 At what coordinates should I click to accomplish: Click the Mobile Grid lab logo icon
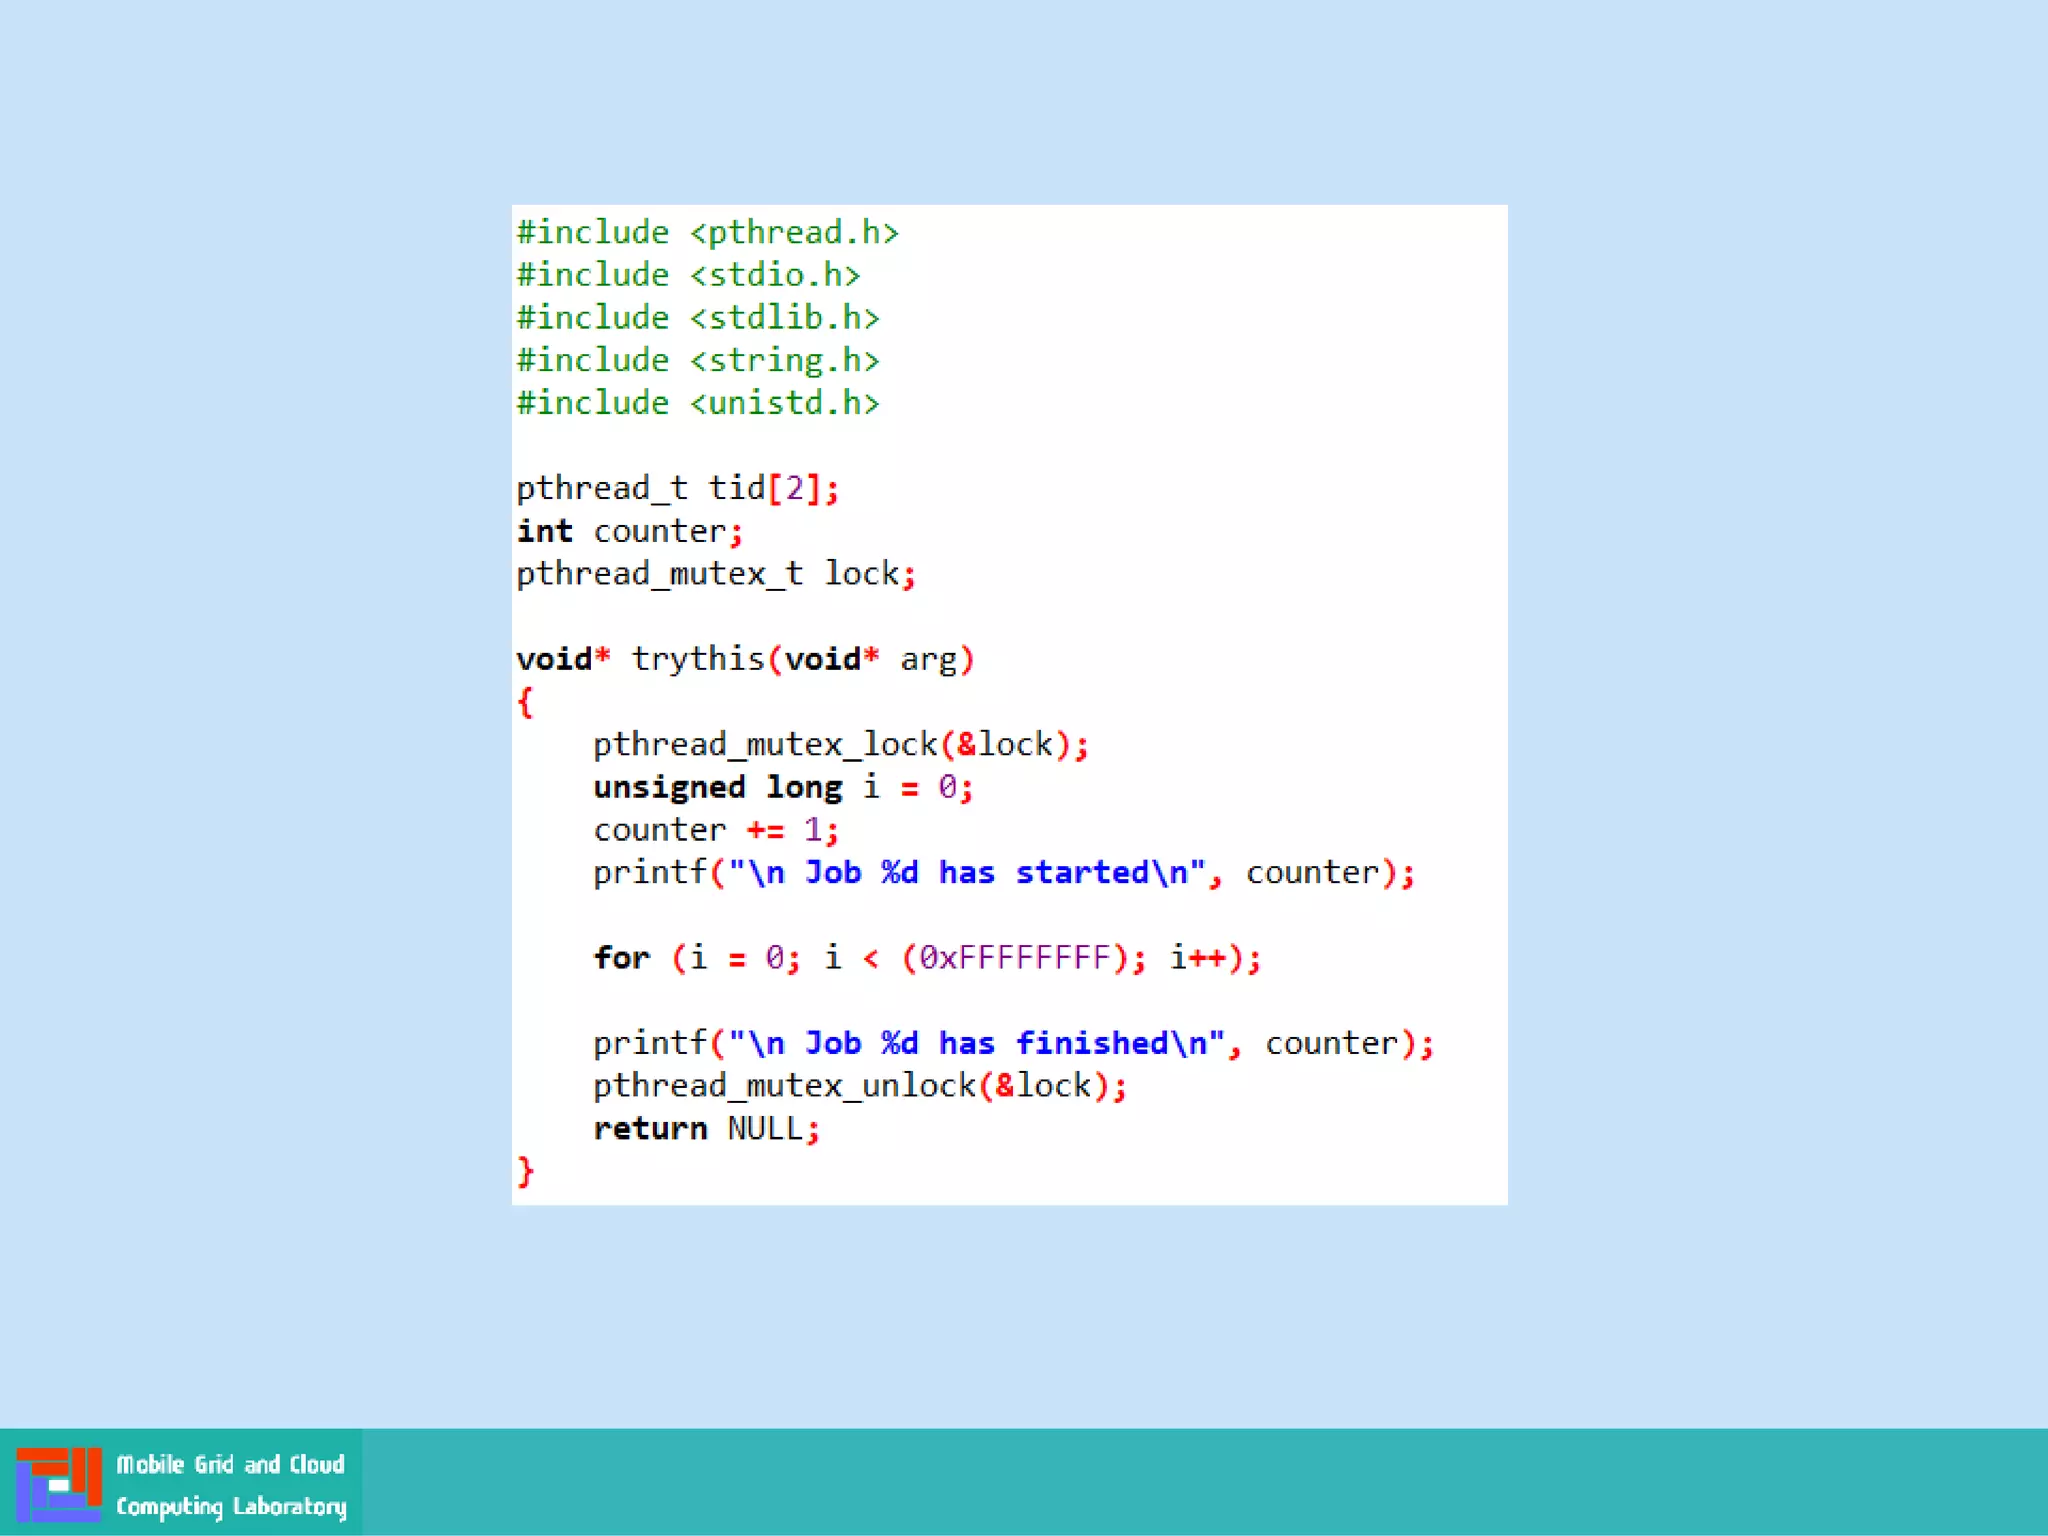pos(58,1484)
